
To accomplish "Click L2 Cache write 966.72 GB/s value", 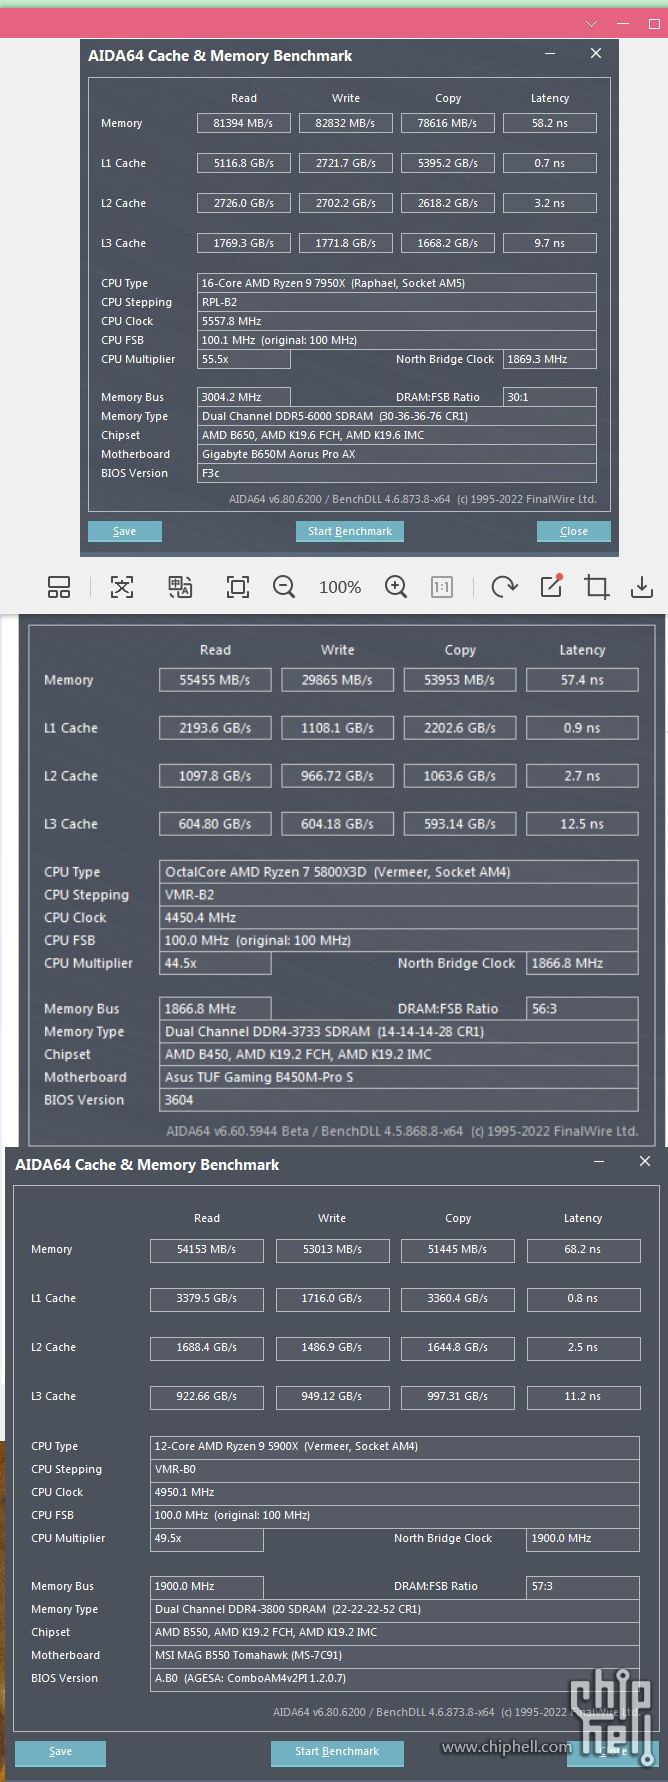I will 337,776.
